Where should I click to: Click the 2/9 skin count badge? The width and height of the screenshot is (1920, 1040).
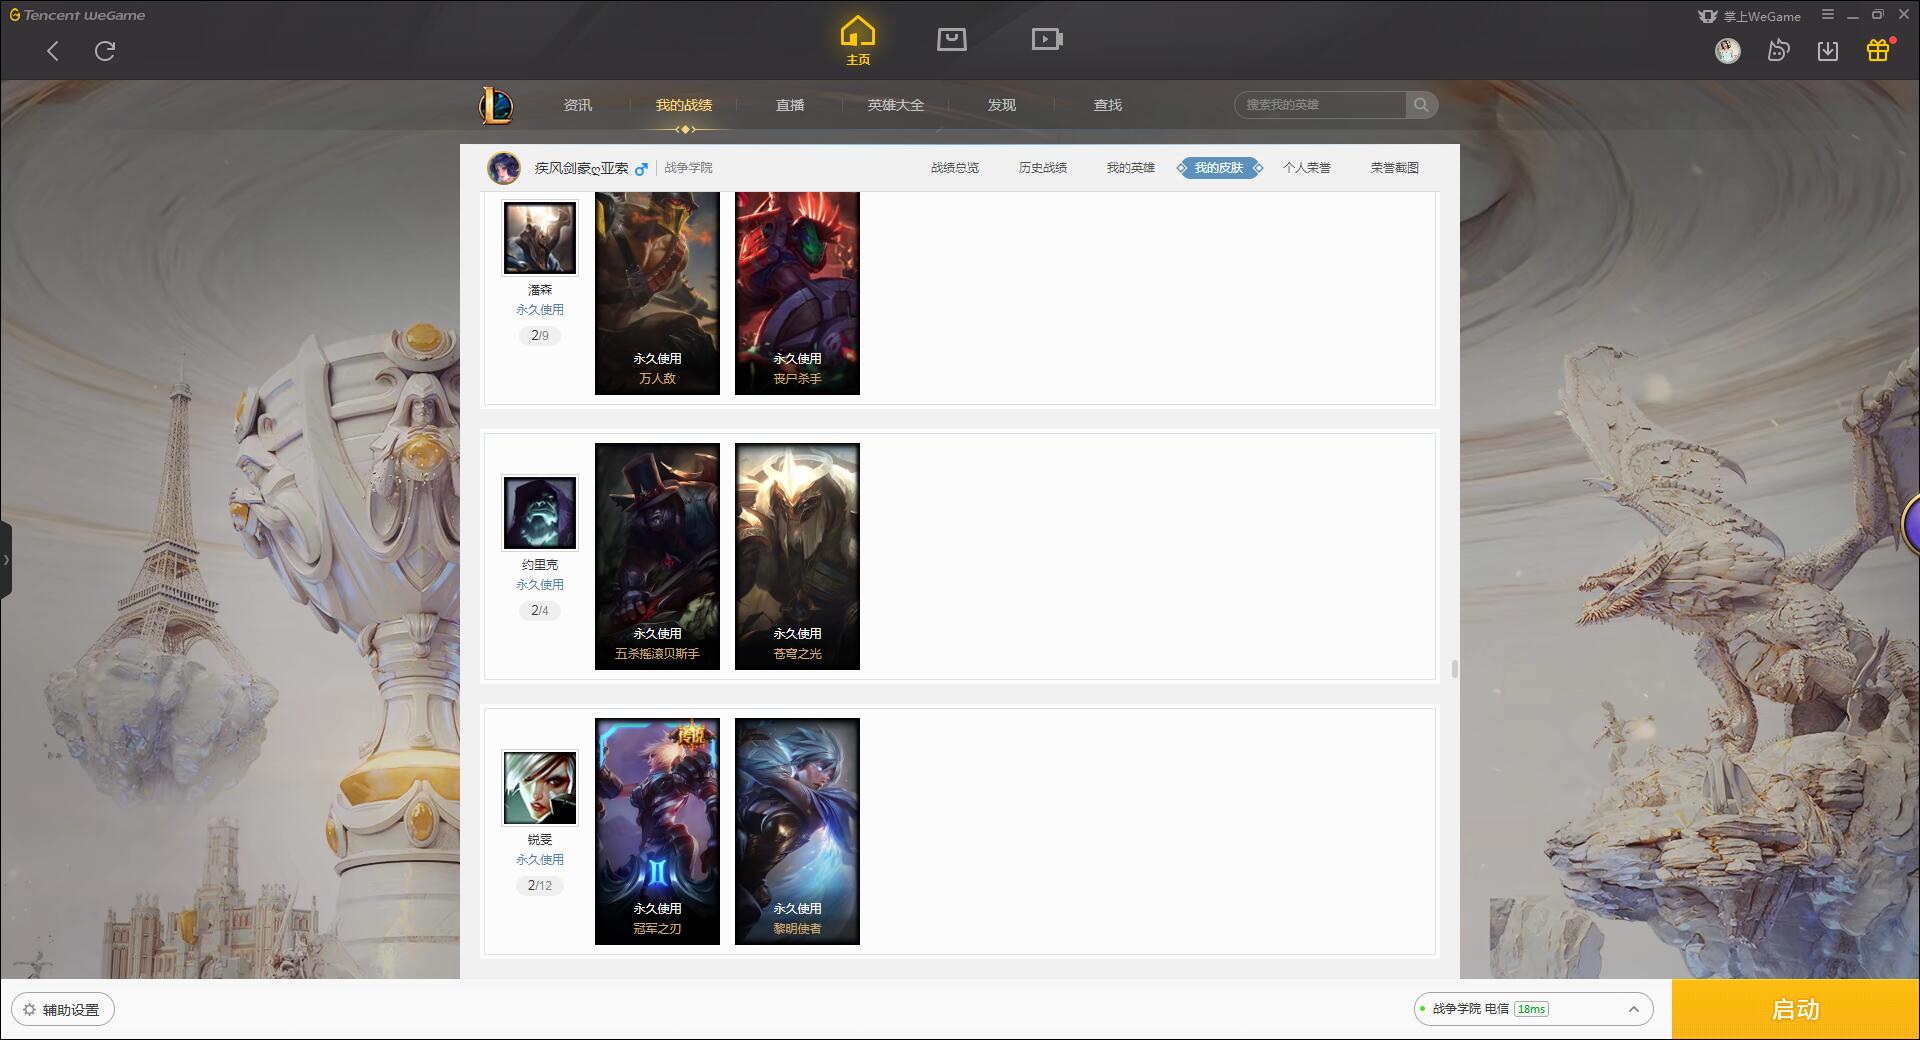540,336
